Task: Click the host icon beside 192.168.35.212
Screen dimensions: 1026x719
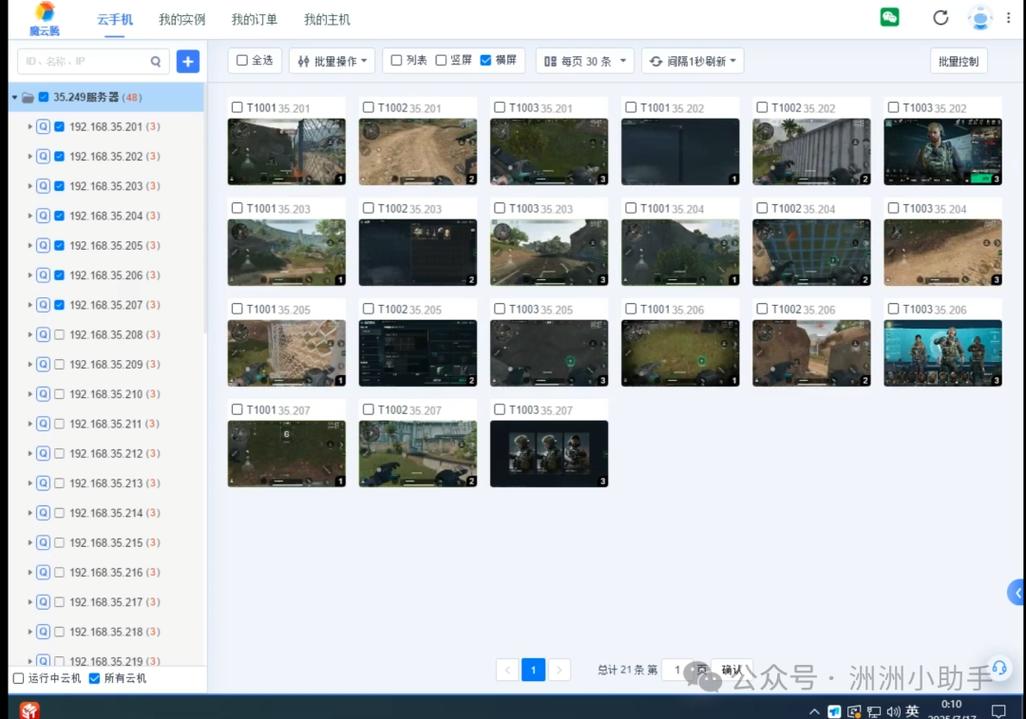Action: click(x=43, y=453)
